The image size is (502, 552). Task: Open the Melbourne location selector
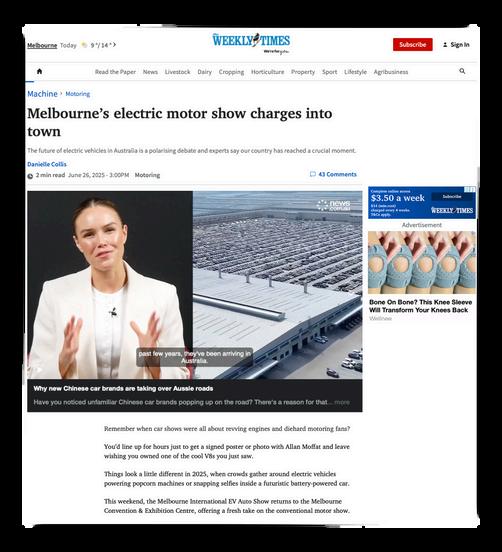[x=42, y=45]
